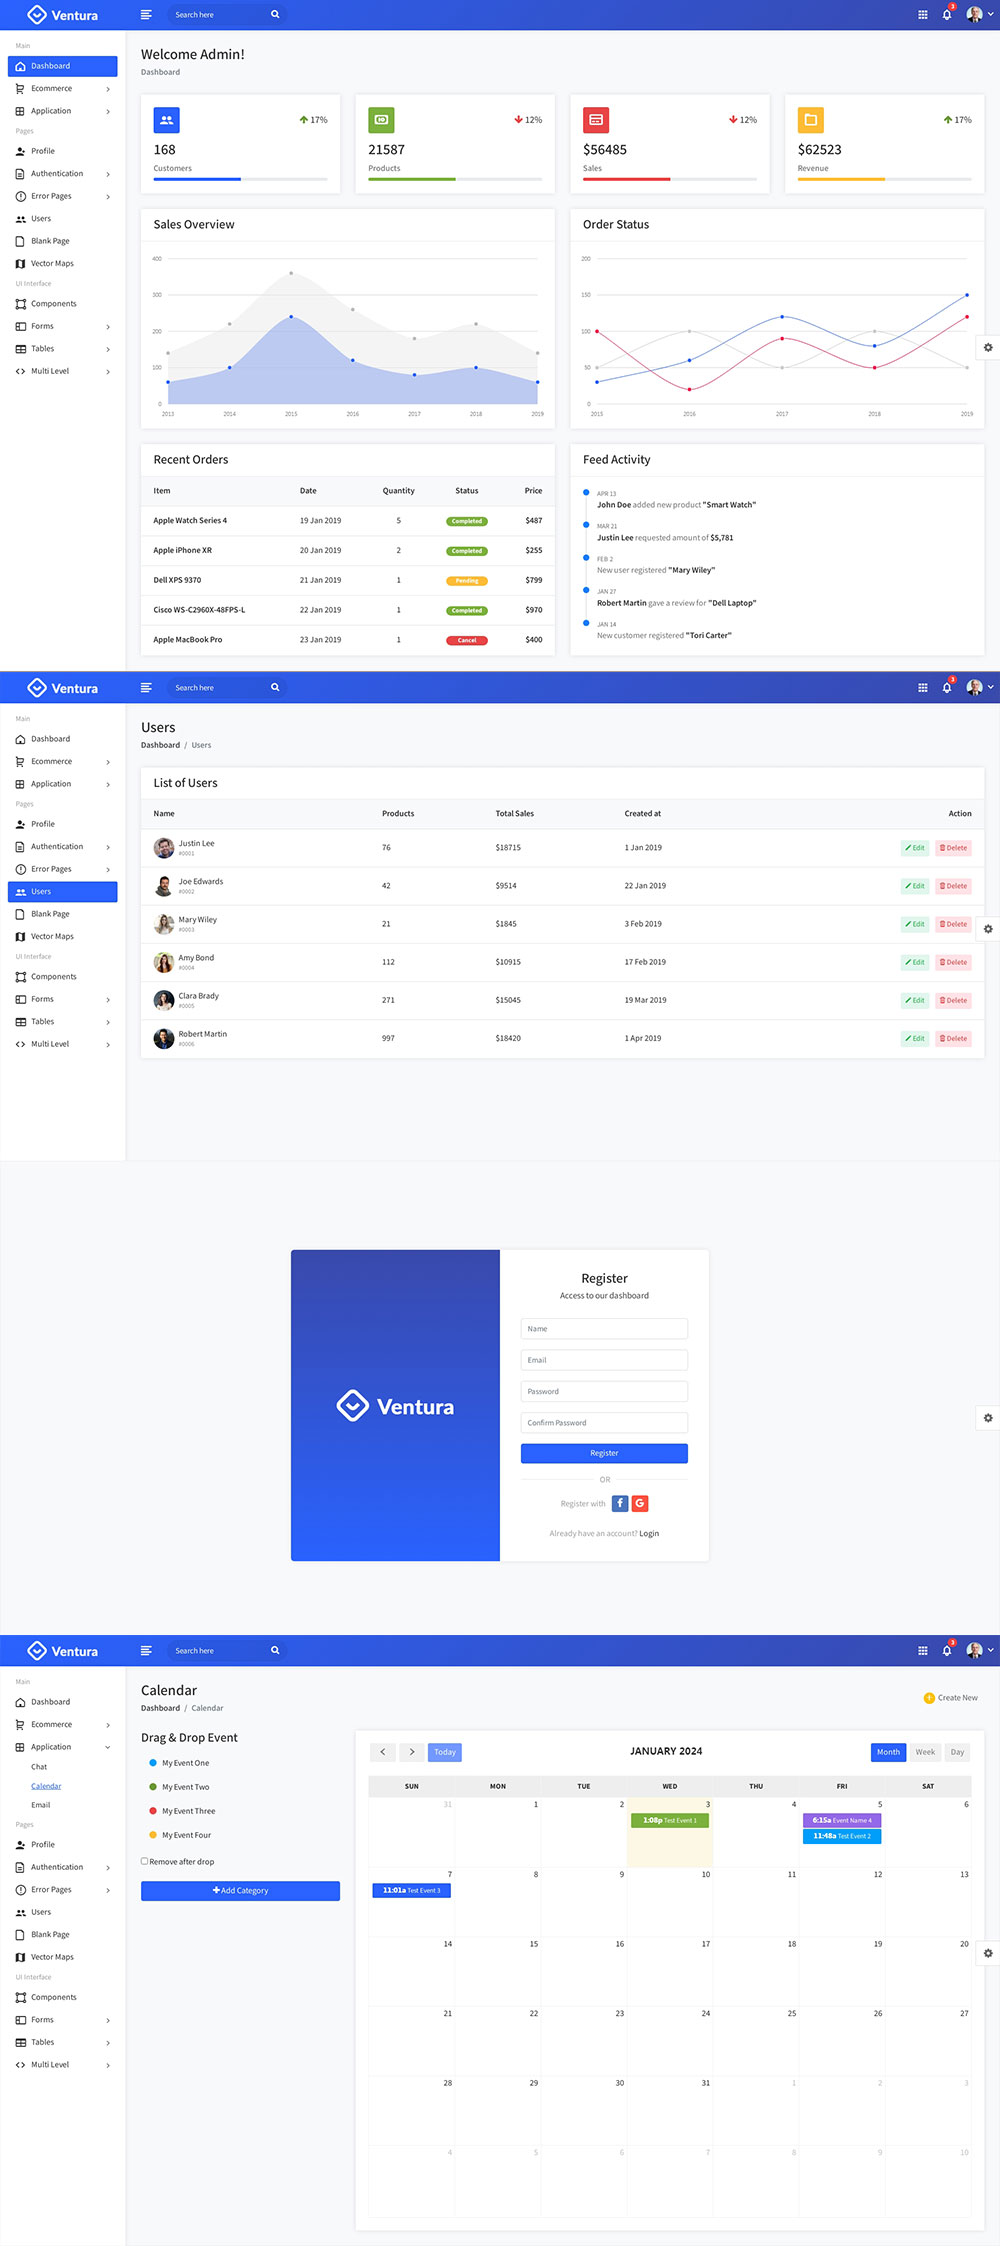Expand Application menu in Welcome Admin page sidebar
Image resolution: width=1000 pixels, height=2246 pixels.
click(62, 111)
